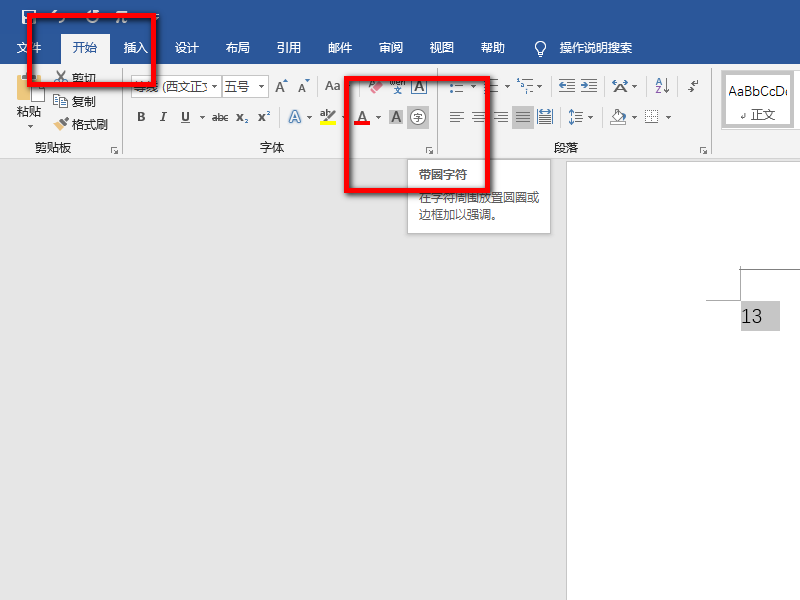Click the Character Shading gray A icon
The image size is (800, 600).
point(396,117)
